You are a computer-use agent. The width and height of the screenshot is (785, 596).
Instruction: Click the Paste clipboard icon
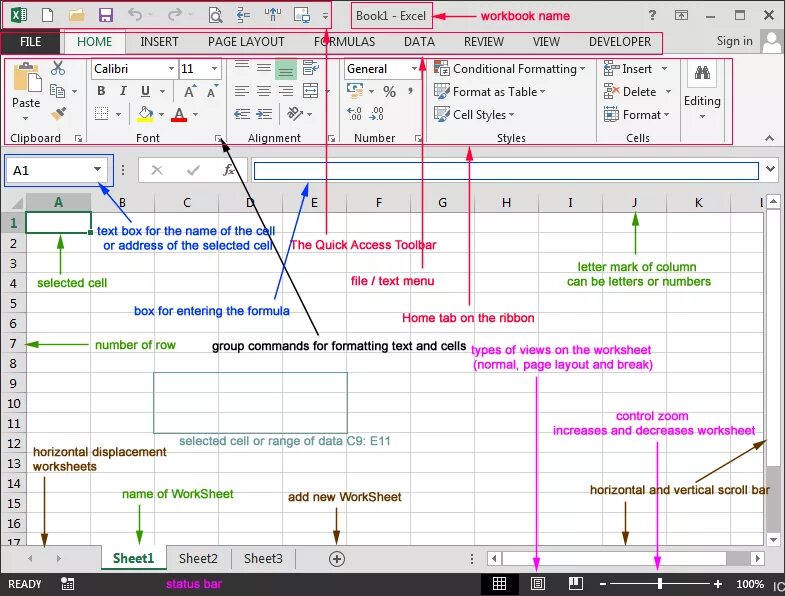(27, 78)
